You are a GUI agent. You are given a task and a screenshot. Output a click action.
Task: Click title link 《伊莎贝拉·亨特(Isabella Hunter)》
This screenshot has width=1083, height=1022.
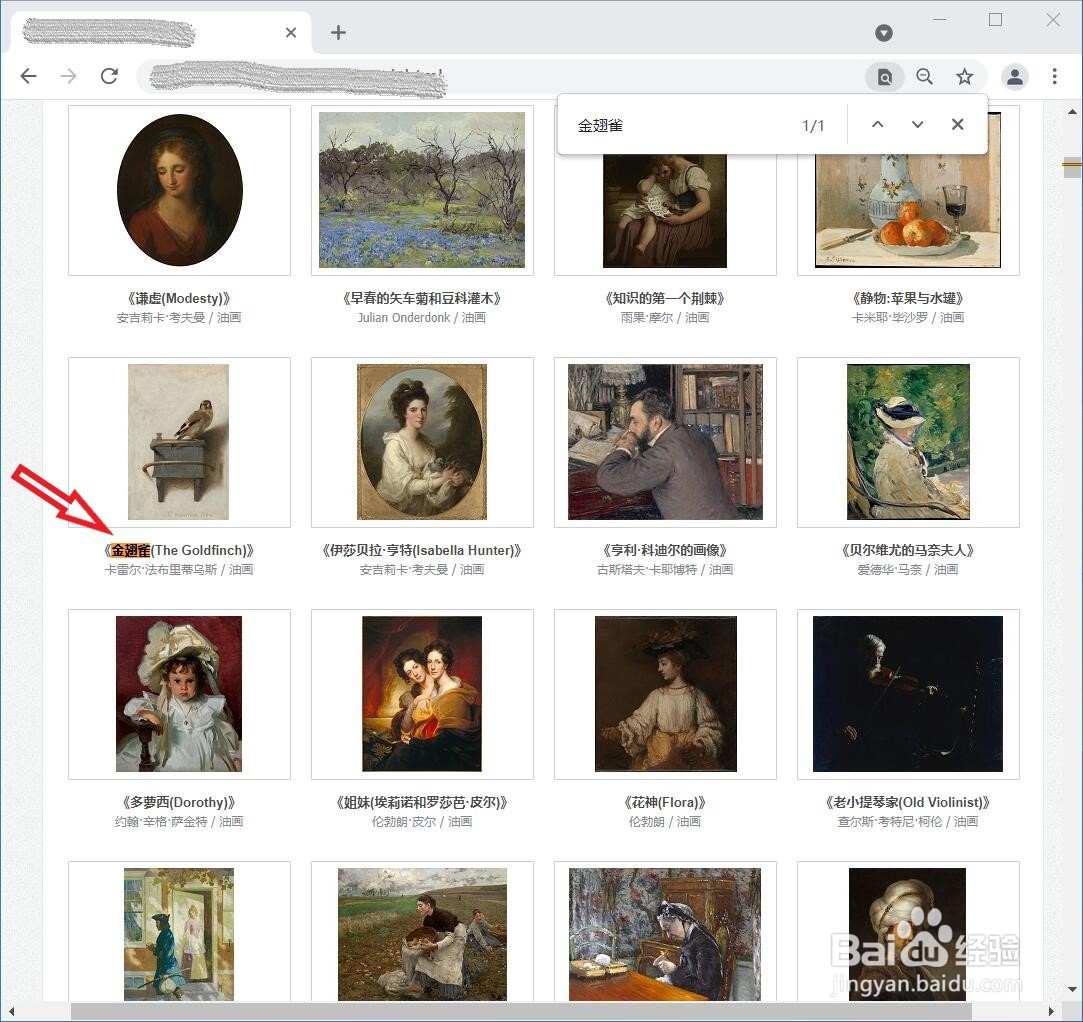pos(422,550)
